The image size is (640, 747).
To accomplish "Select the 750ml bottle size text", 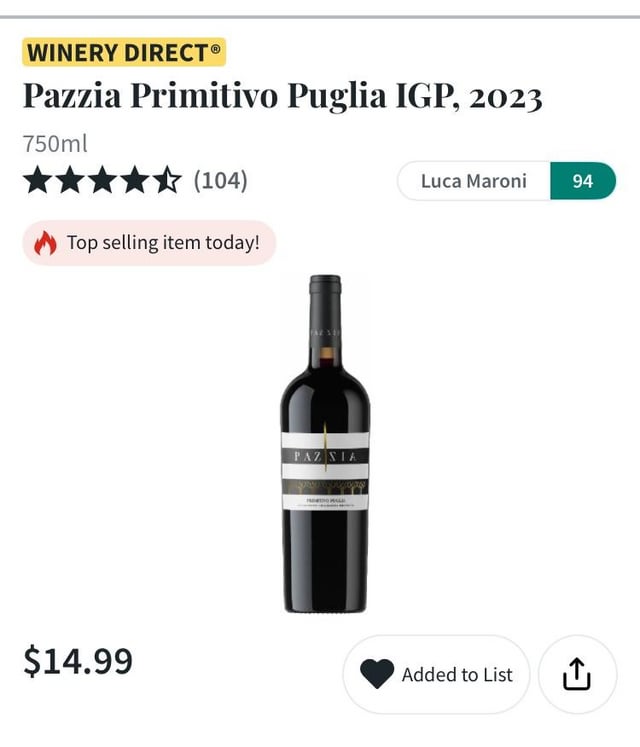I will (x=55, y=143).
